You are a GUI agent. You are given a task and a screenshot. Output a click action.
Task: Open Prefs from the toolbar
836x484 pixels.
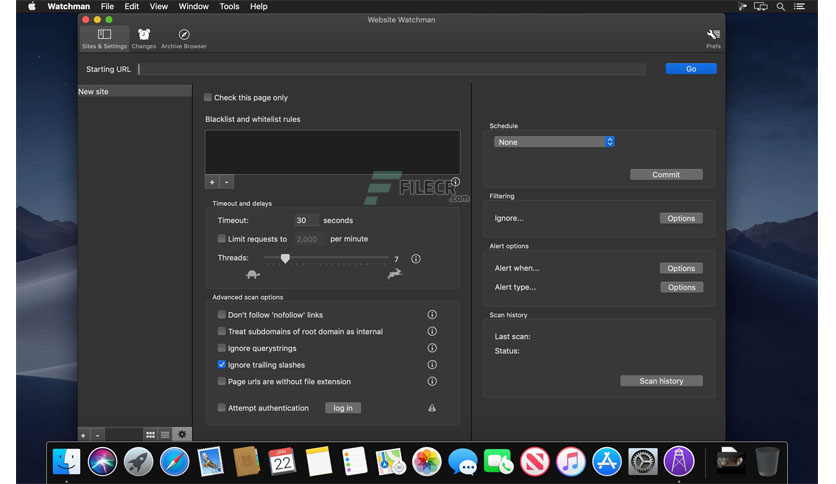pyautogui.click(x=713, y=38)
